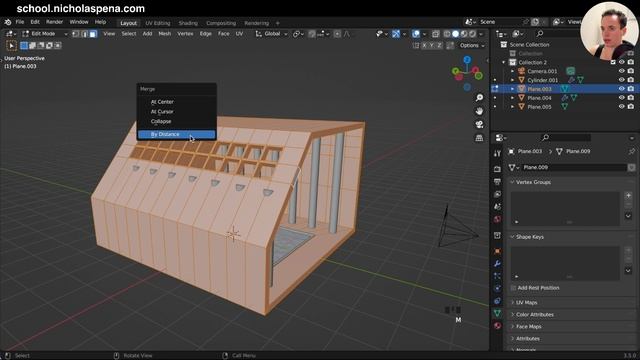Click the pan hand viewport icon
Viewport: 640px width, 360px height.
click(x=479, y=111)
